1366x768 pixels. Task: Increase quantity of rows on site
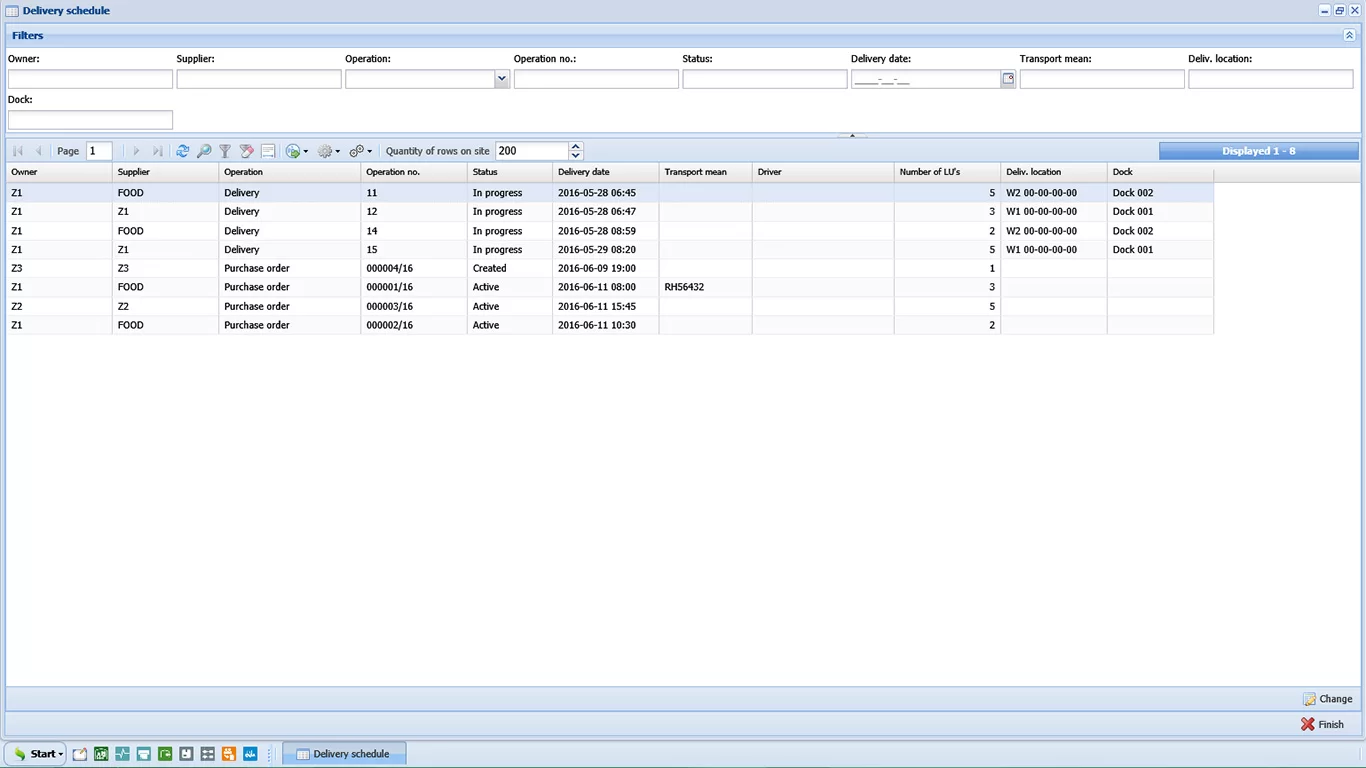pos(576,147)
